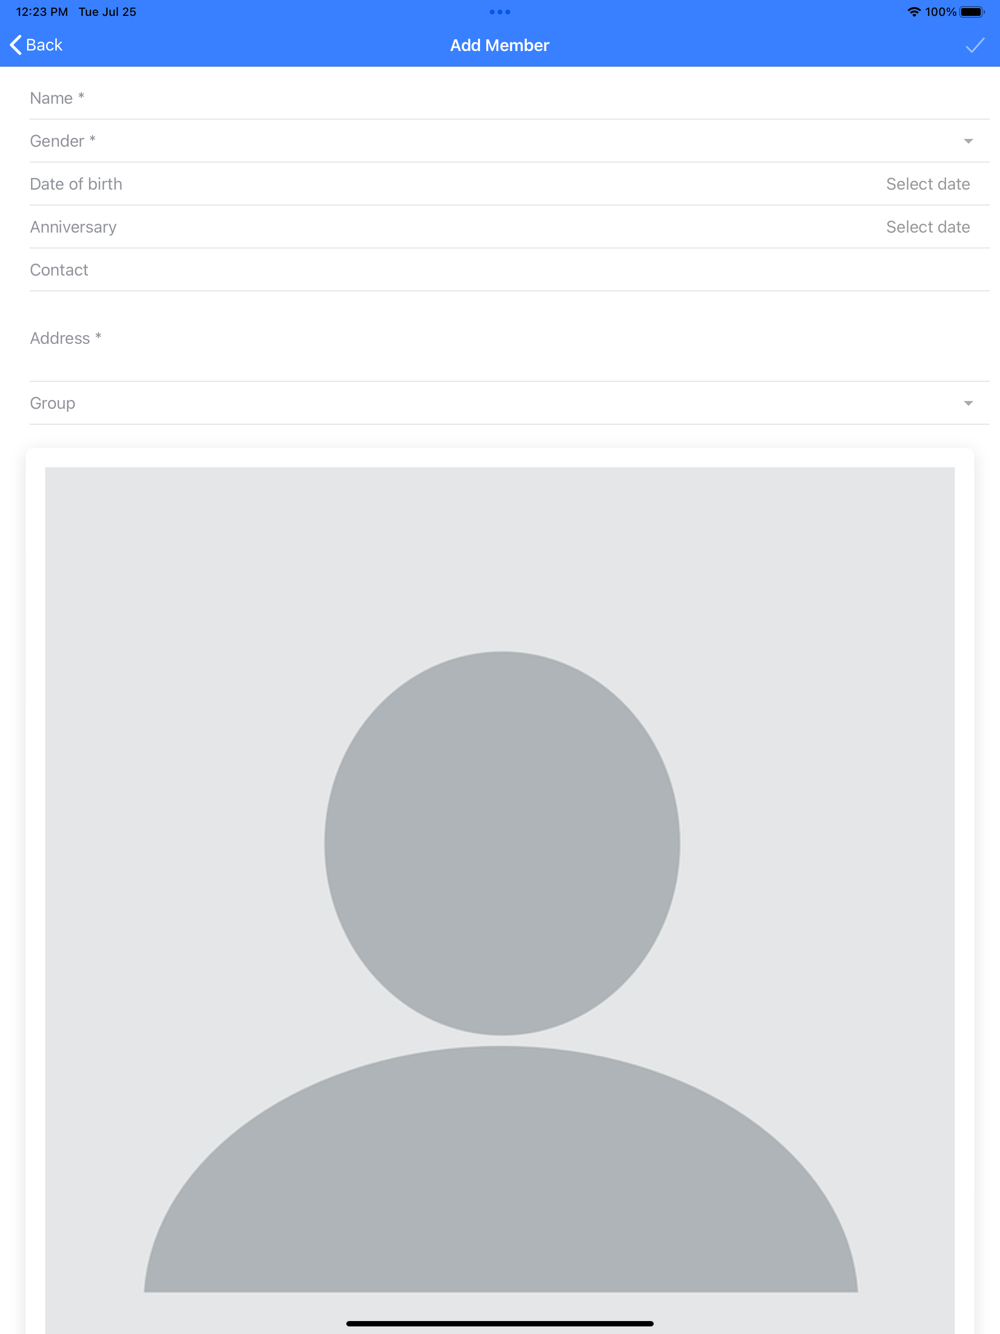Tap the Date of birth row label
This screenshot has height=1334, width=1000.
pos(76,184)
